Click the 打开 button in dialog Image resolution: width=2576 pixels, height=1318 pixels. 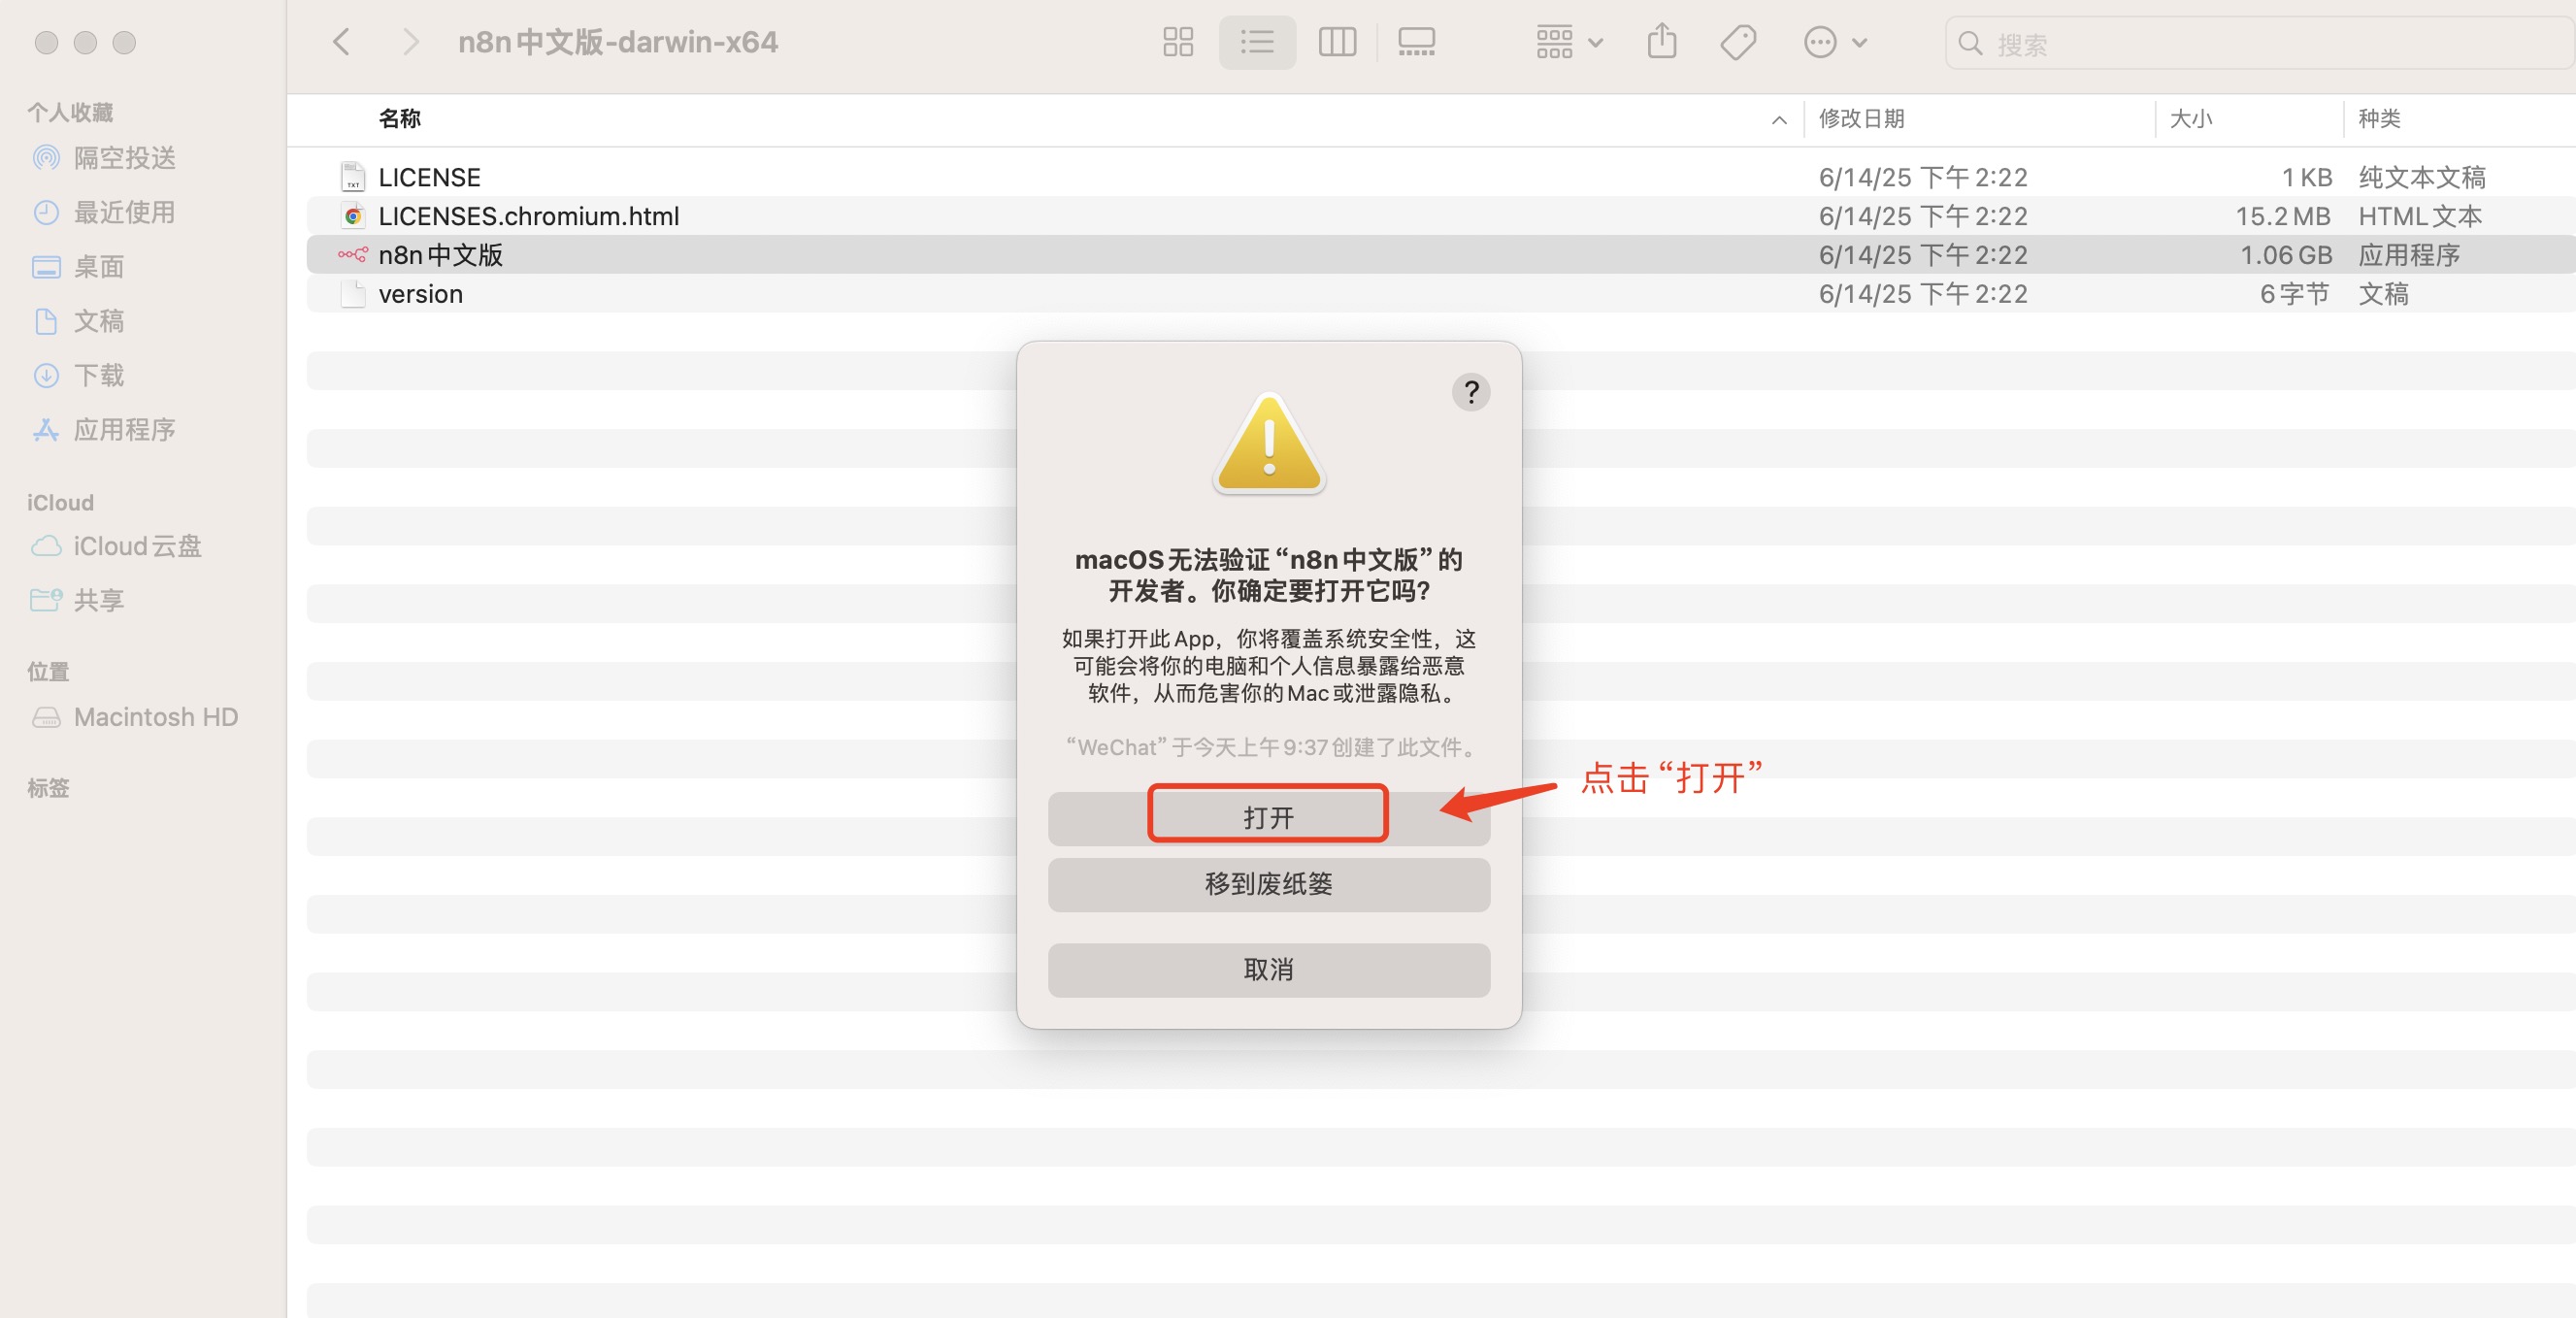1268,818
